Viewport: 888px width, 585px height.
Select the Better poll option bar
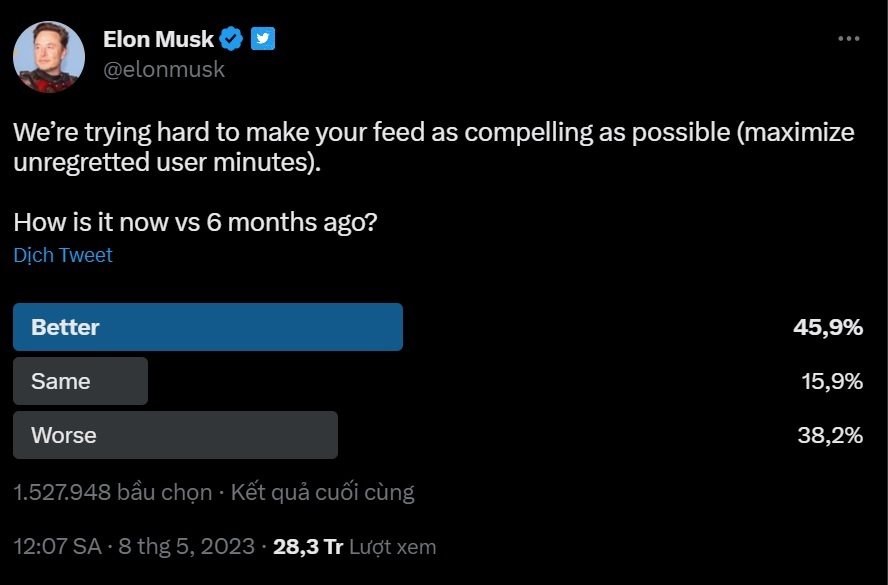click(x=208, y=327)
